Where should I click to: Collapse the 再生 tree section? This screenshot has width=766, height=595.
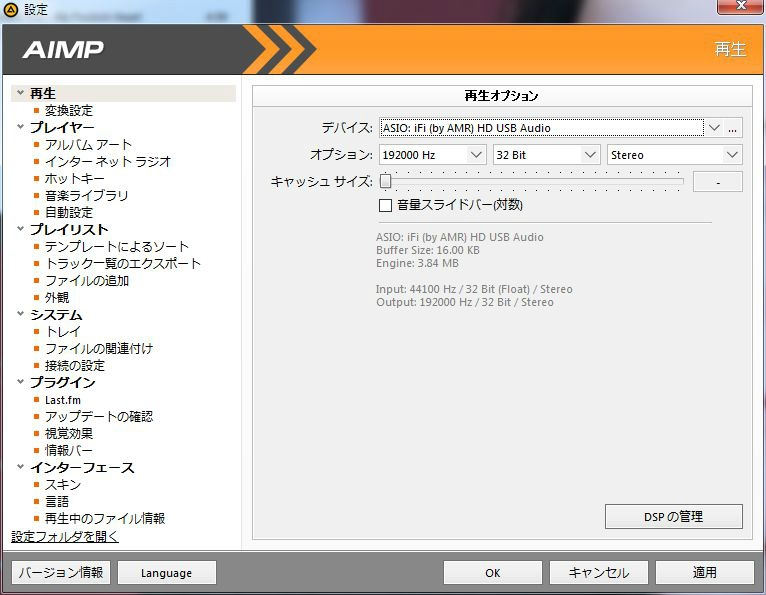pos(21,92)
